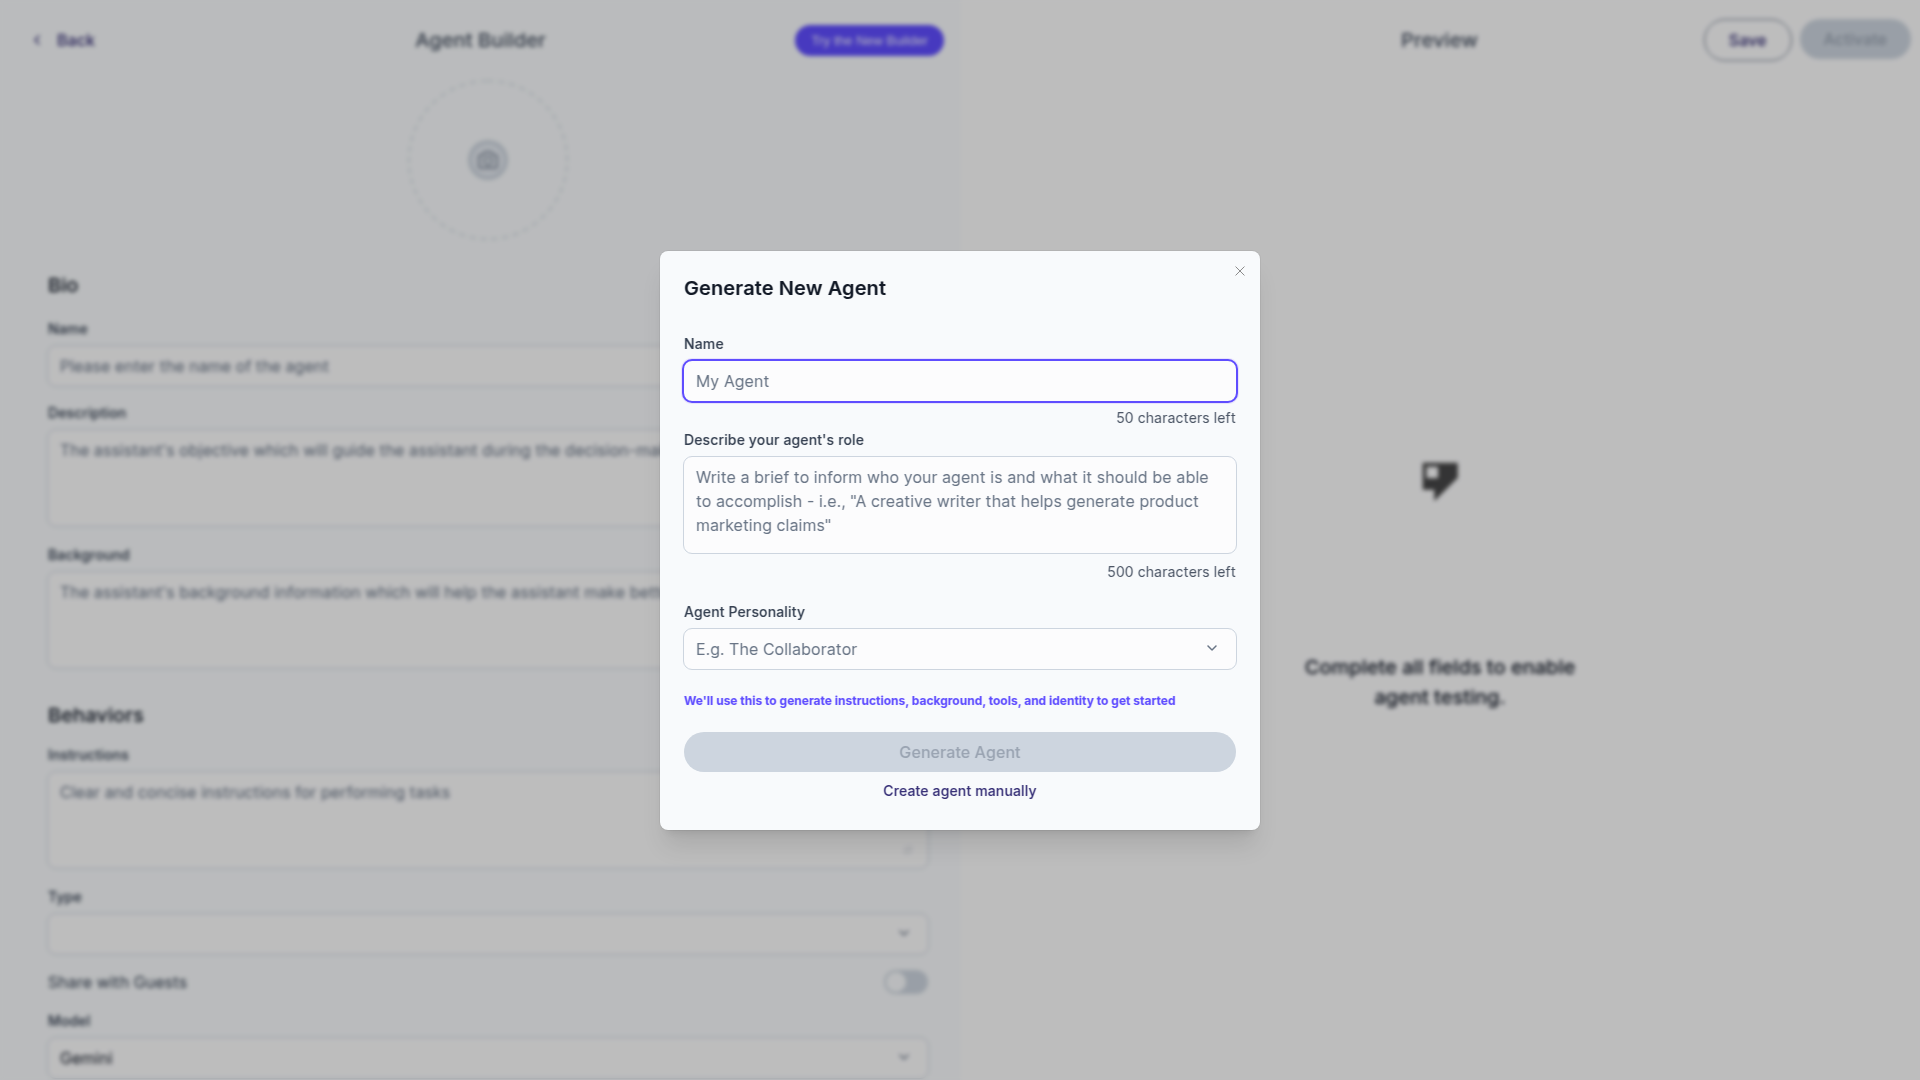Click the Back chevron arrow
This screenshot has height=1080, width=1920.
point(37,40)
